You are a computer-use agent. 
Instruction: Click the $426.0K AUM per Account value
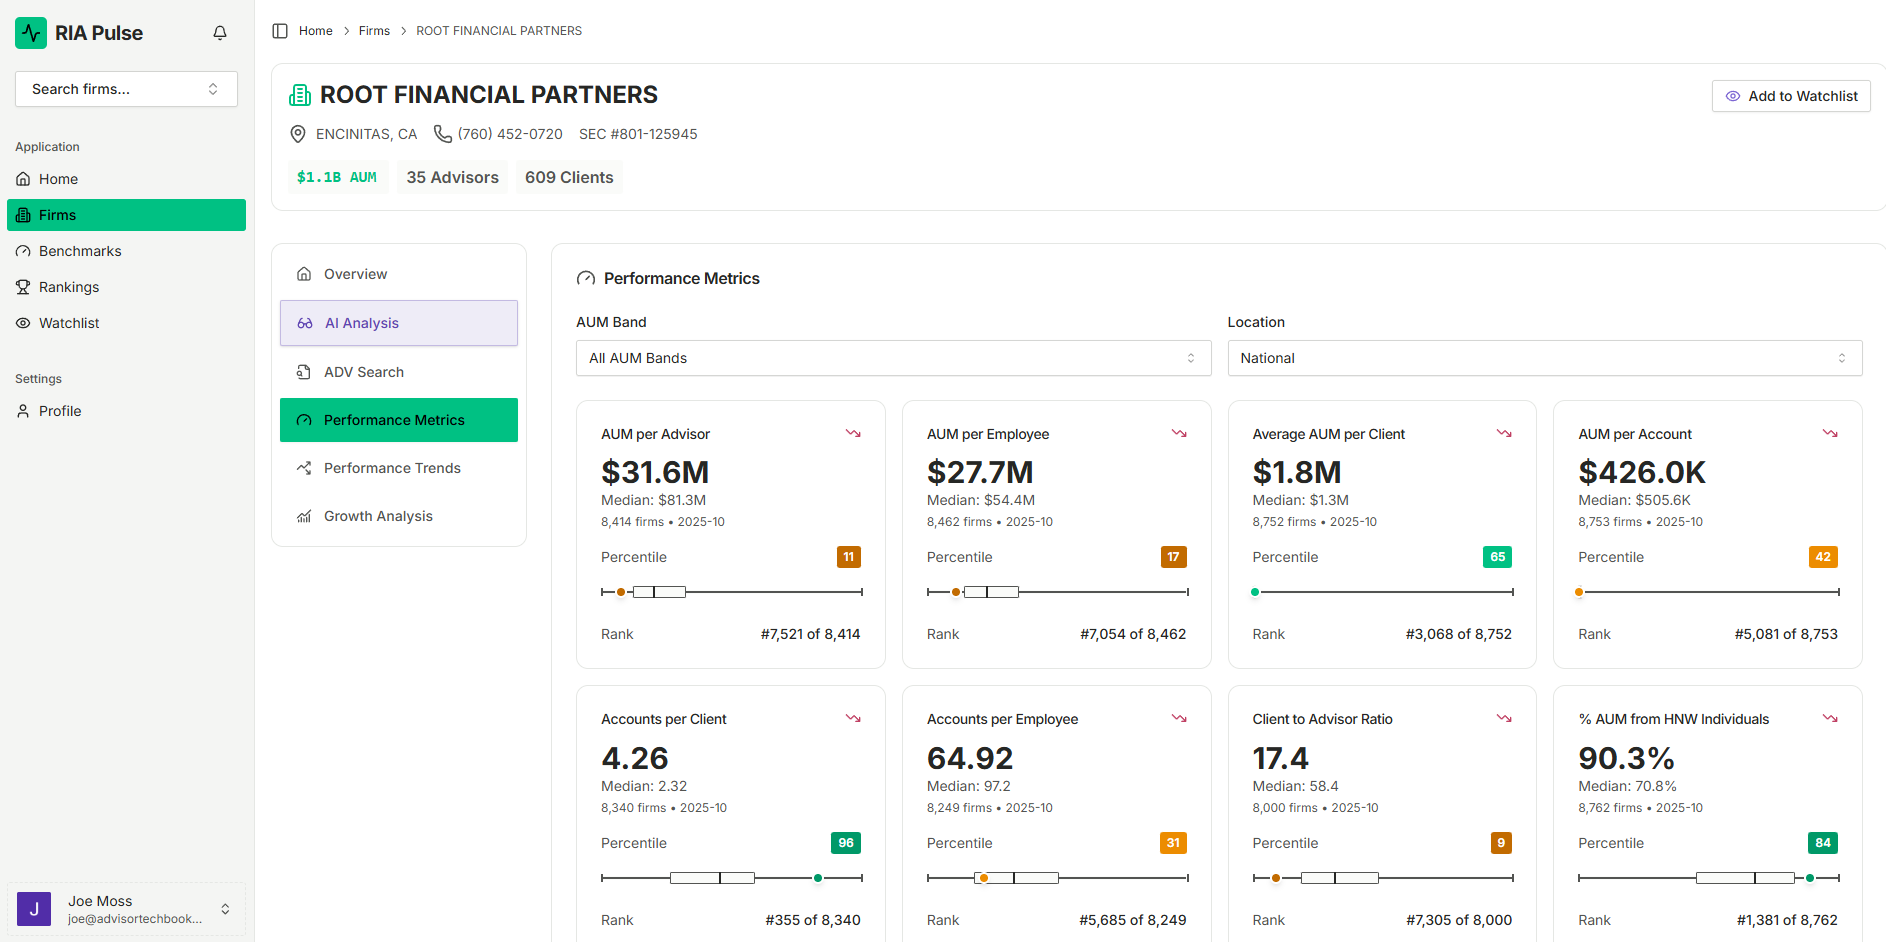[1642, 472]
